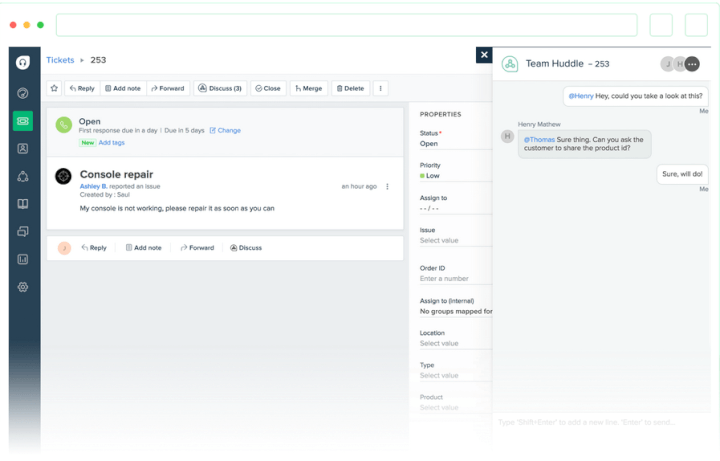
Task: Go back via Tickets breadcrumb link
Action: click(x=60, y=60)
